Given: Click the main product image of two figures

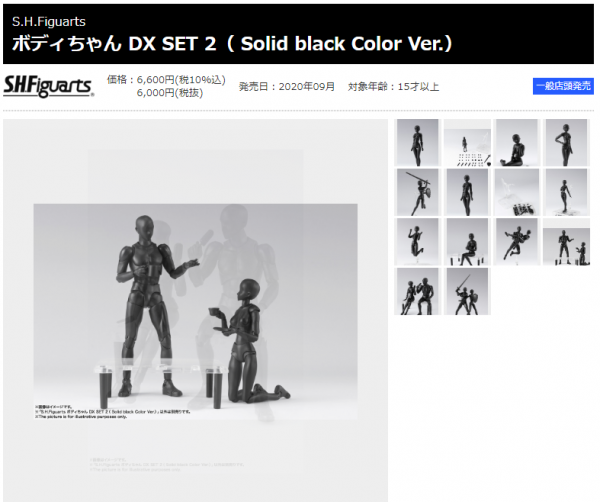Looking at the screenshot, I should coord(196,311).
